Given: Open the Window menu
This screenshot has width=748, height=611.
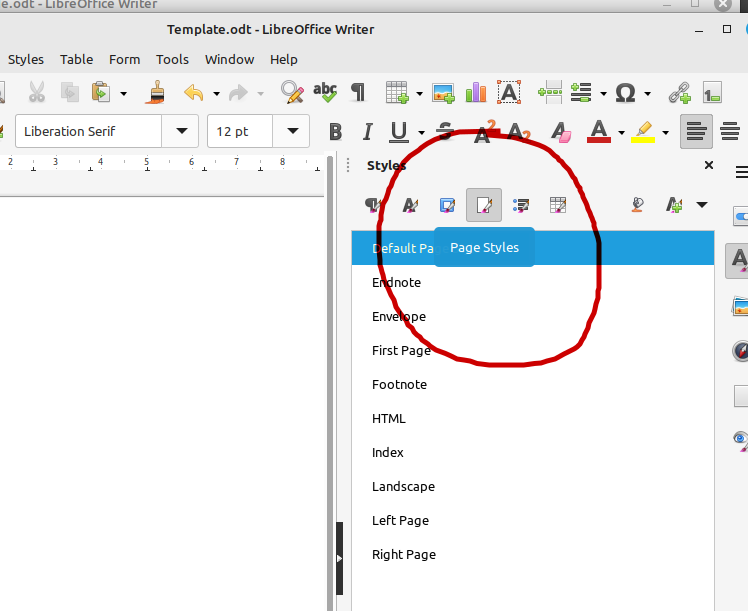Looking at the screenshot, I should (229, 60).
